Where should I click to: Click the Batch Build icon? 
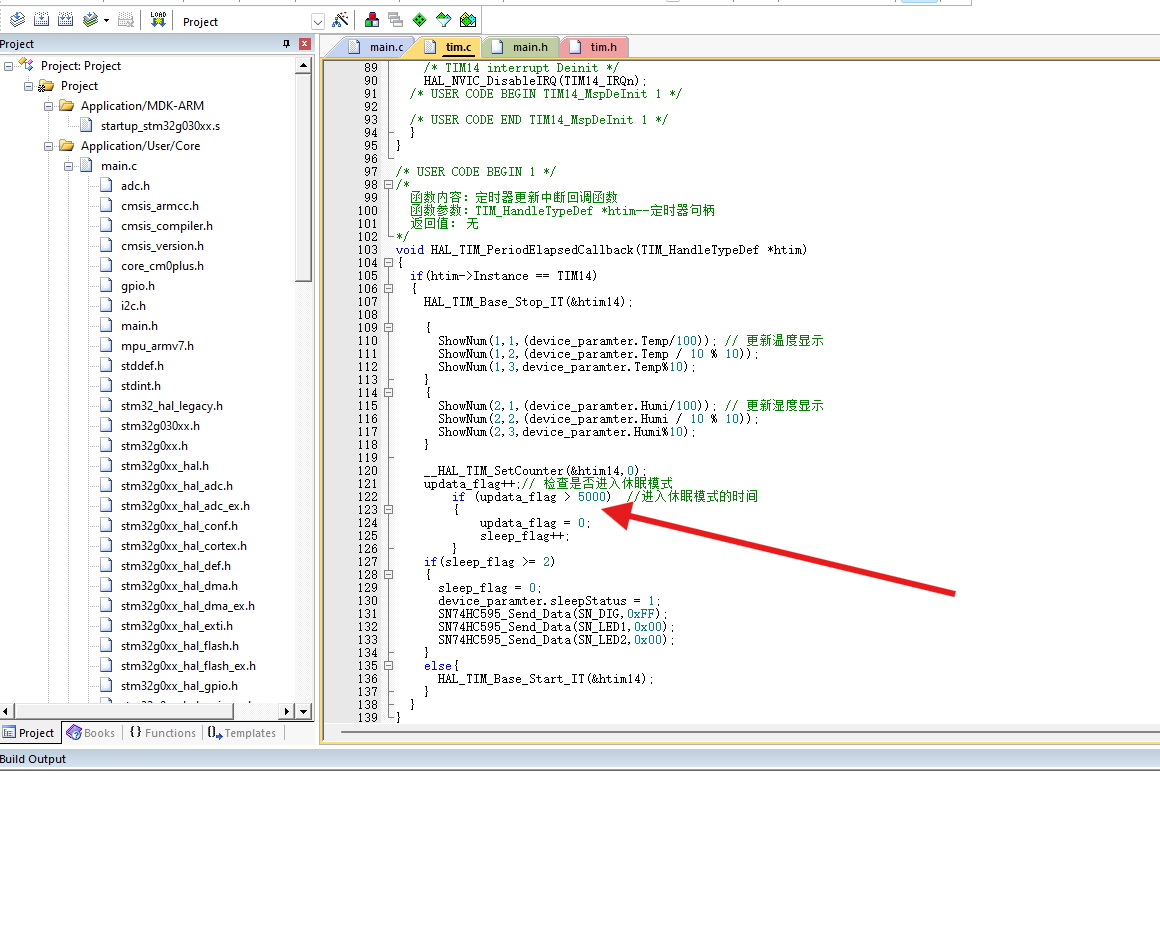[90, 20]
